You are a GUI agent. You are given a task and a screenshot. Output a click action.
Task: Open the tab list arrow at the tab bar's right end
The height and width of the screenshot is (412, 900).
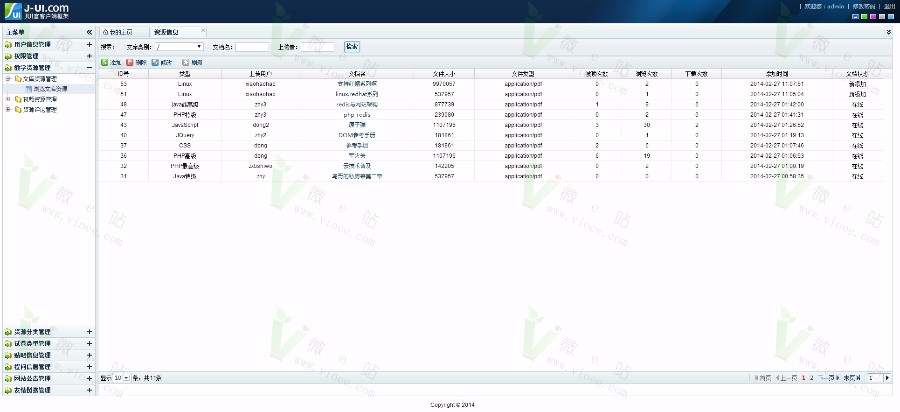coord(889,32)
